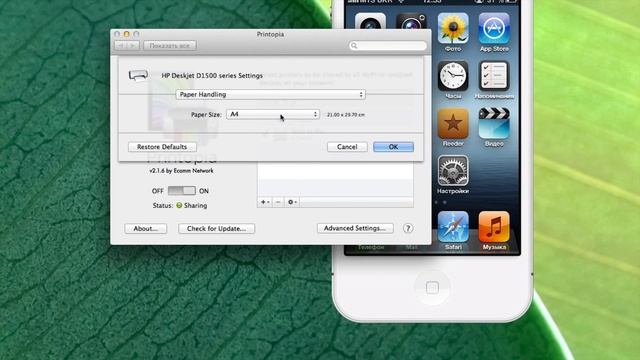The width and height of the screenshot is (640, 360).
Task: Open Advanced Settings
Action: [x=355, y=228]
